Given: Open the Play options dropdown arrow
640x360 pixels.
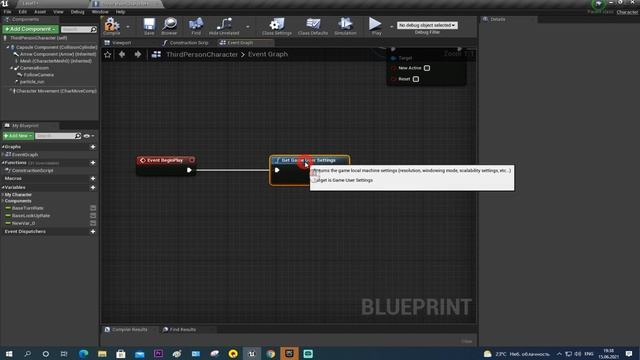Looking at the screenshot, I should tap(391, 27).
